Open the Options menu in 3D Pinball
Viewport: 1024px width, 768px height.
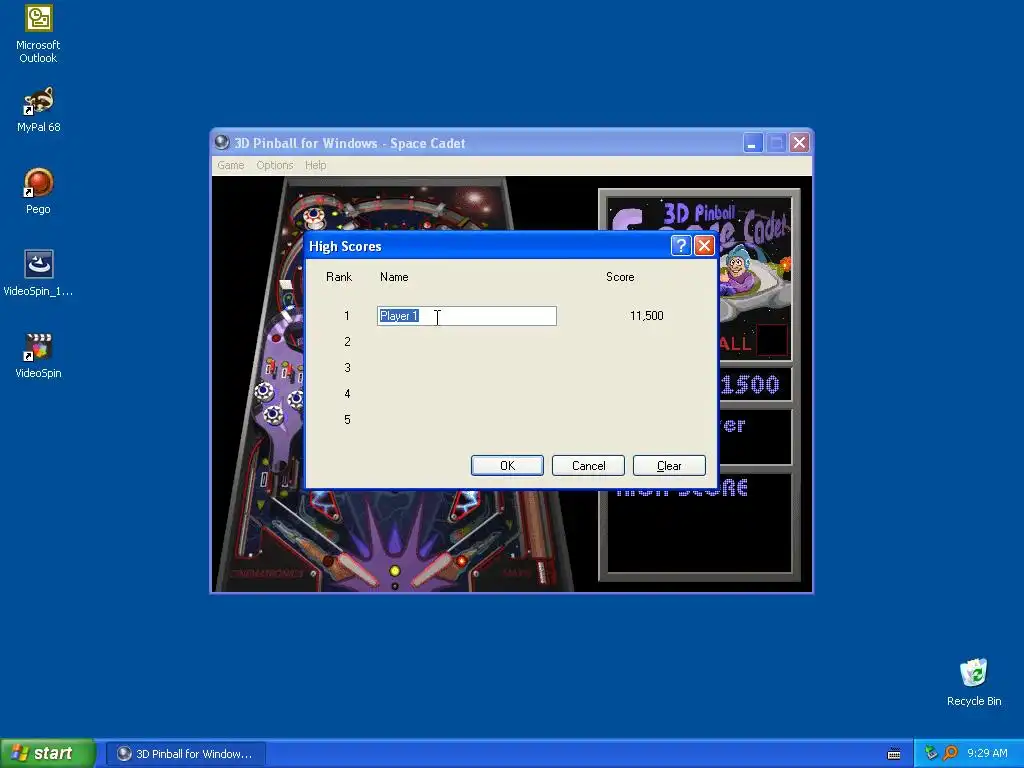coord(275,165)
